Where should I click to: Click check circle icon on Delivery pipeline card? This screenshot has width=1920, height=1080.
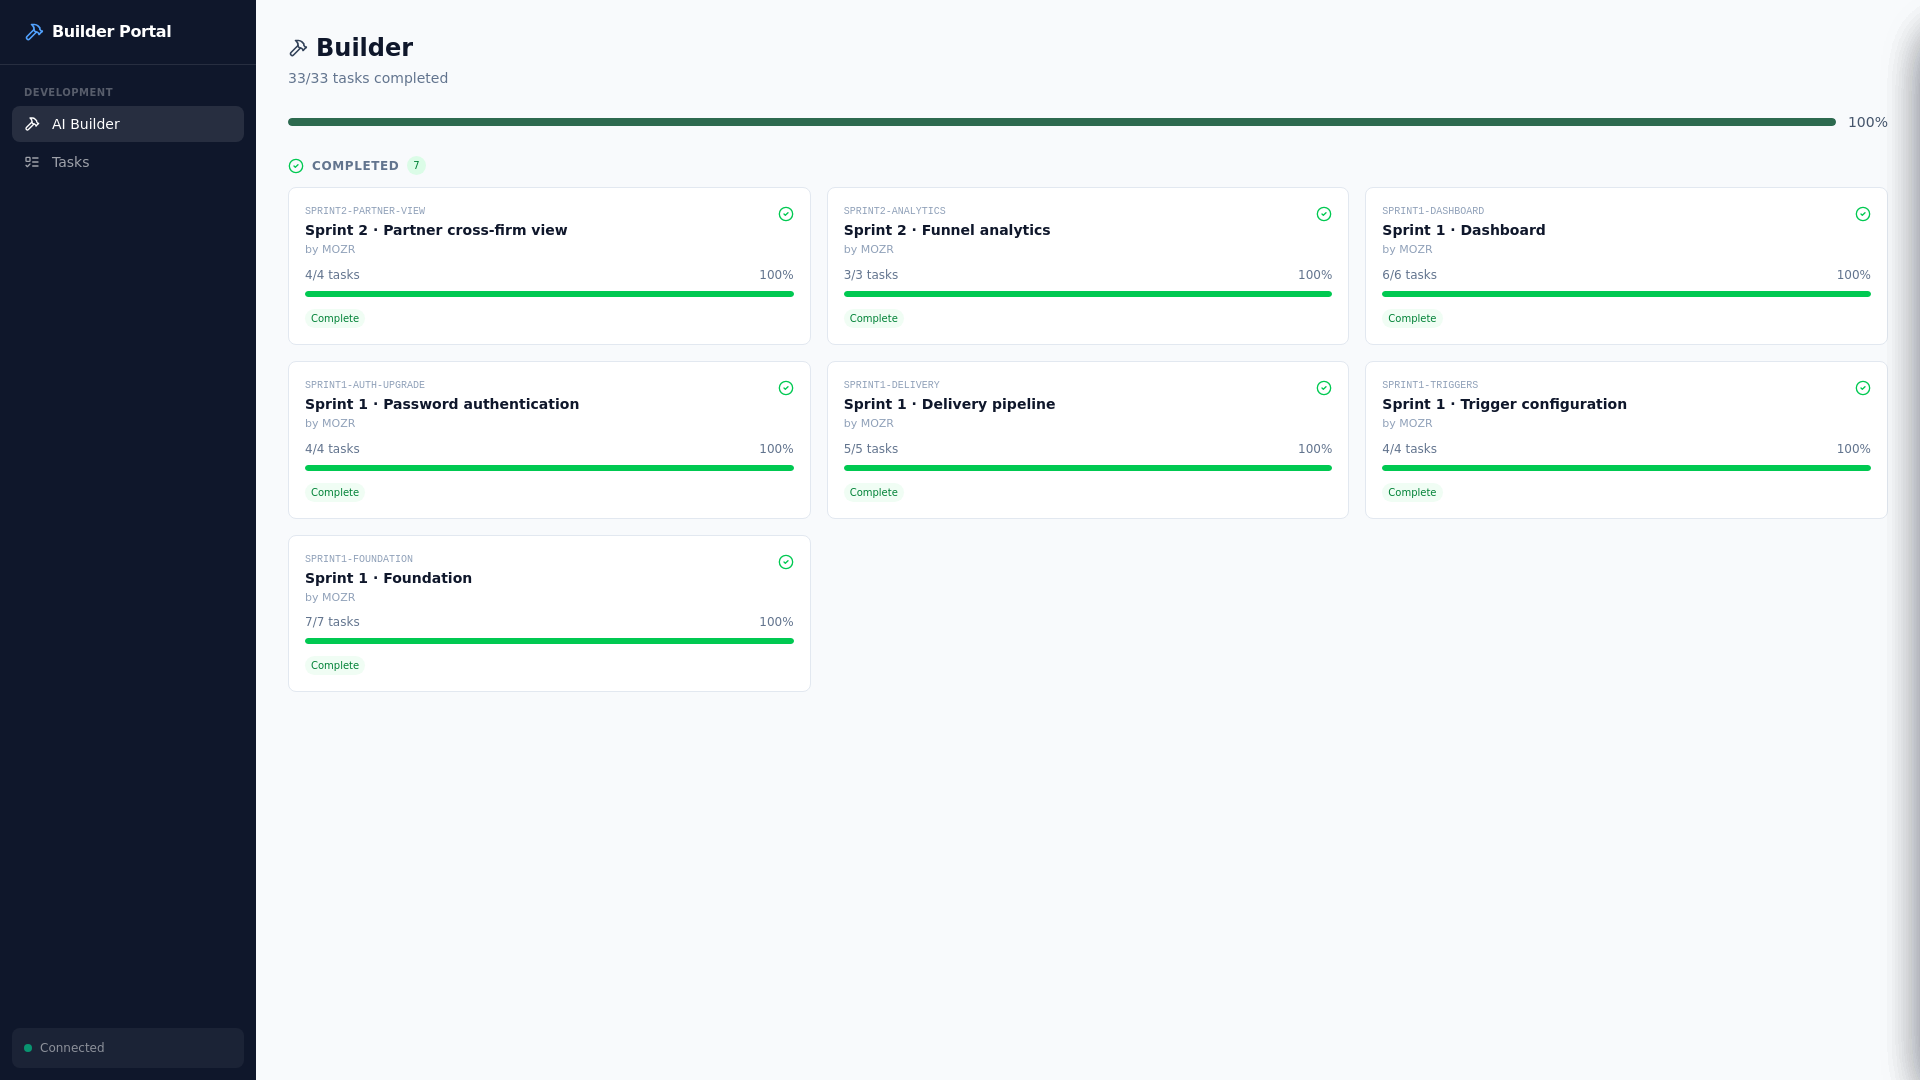coord(1324,388)
